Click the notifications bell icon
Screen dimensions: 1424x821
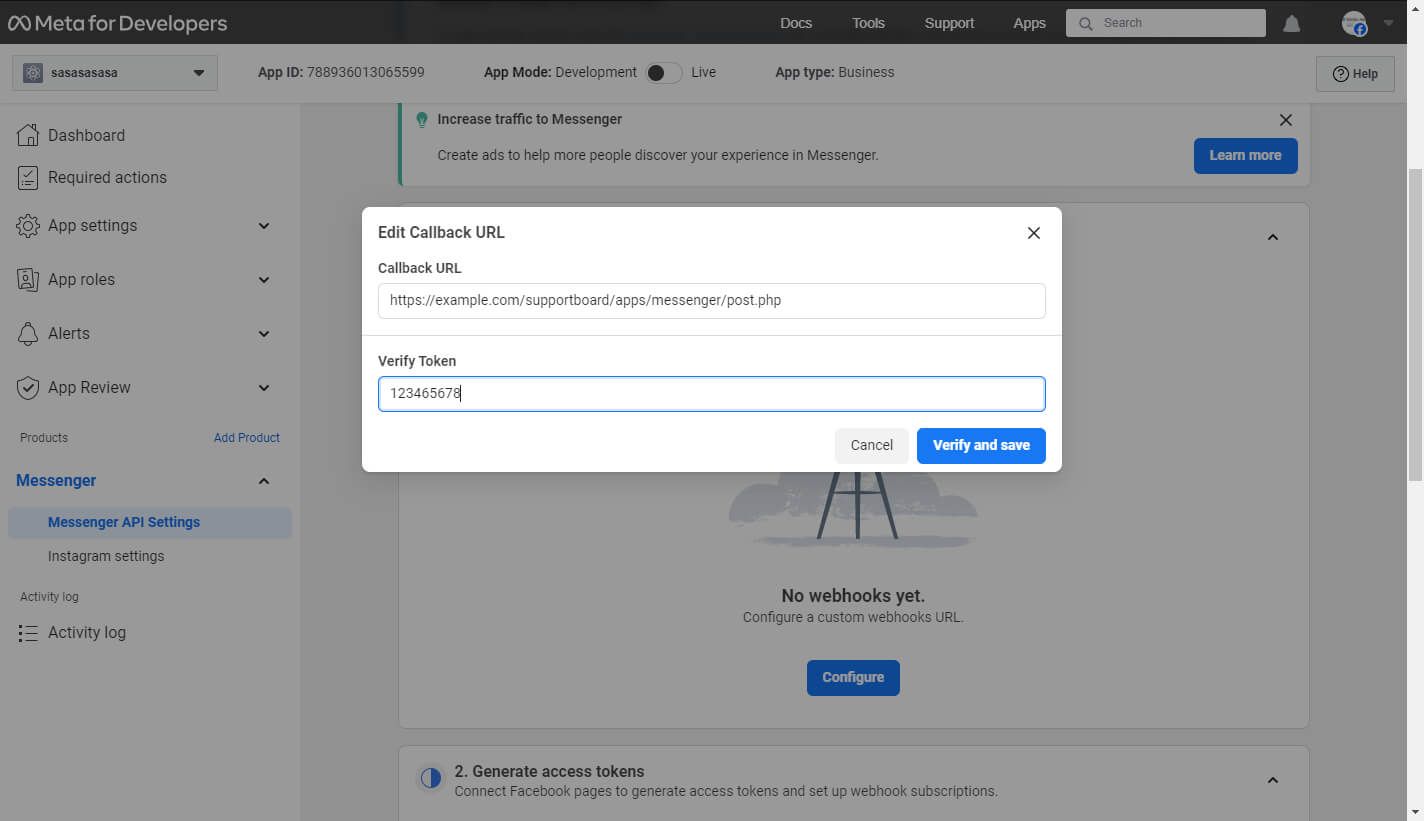coord(1291,23)
